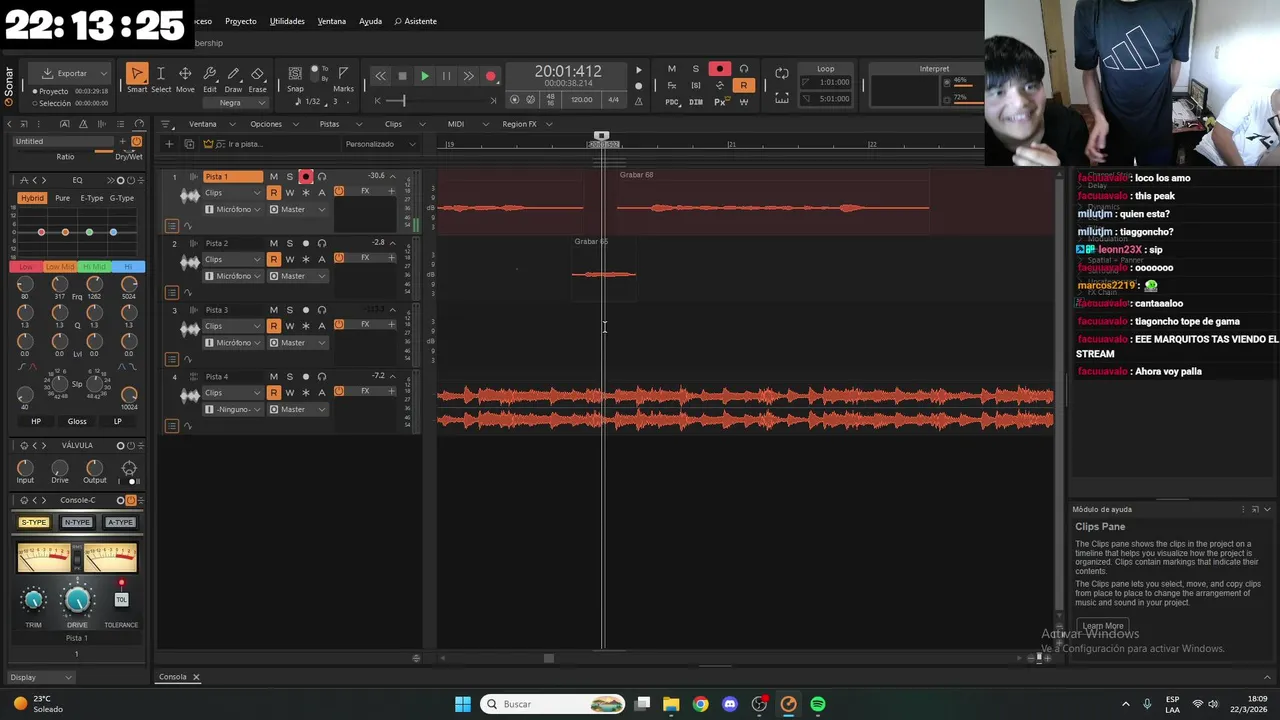Click the add track plus icon

click(169, 144)
